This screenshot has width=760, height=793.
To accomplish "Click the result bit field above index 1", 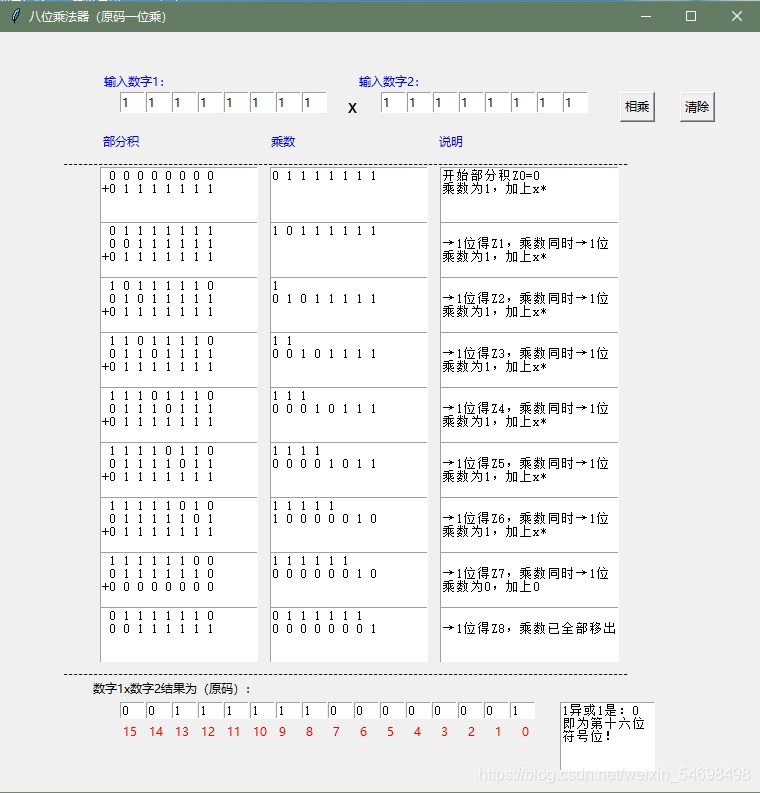I will (x=497, y=711).
